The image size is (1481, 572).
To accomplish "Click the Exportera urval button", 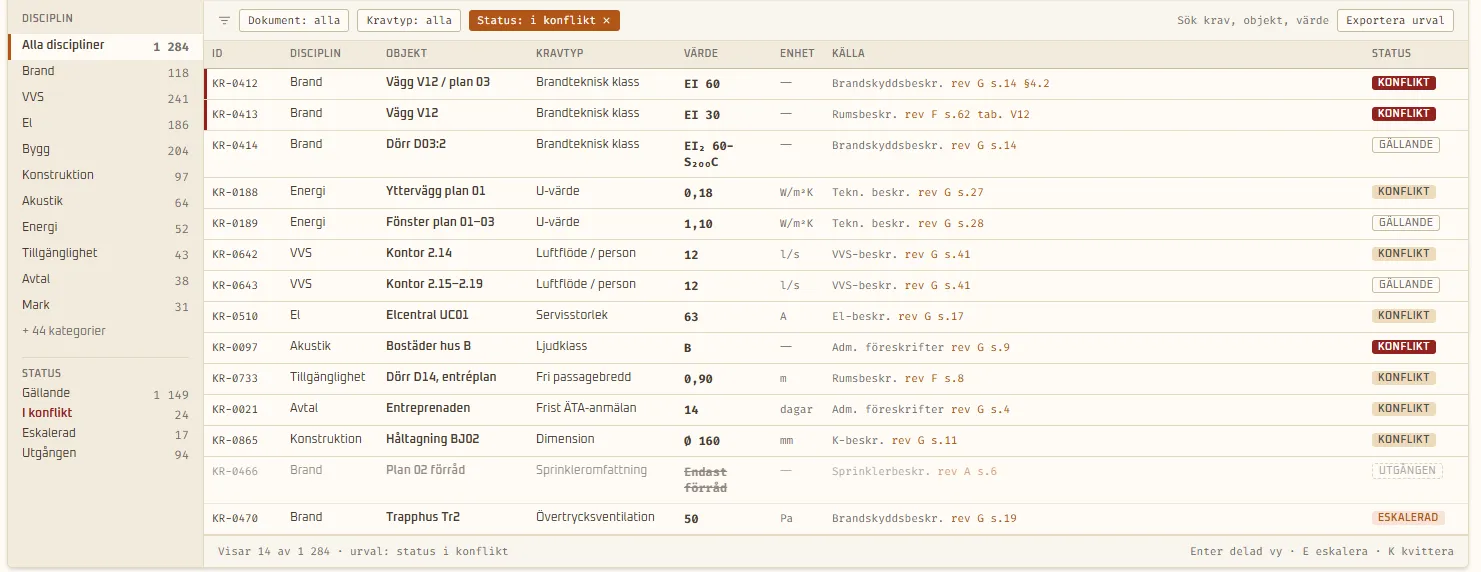I will (x=1395, y=20).
